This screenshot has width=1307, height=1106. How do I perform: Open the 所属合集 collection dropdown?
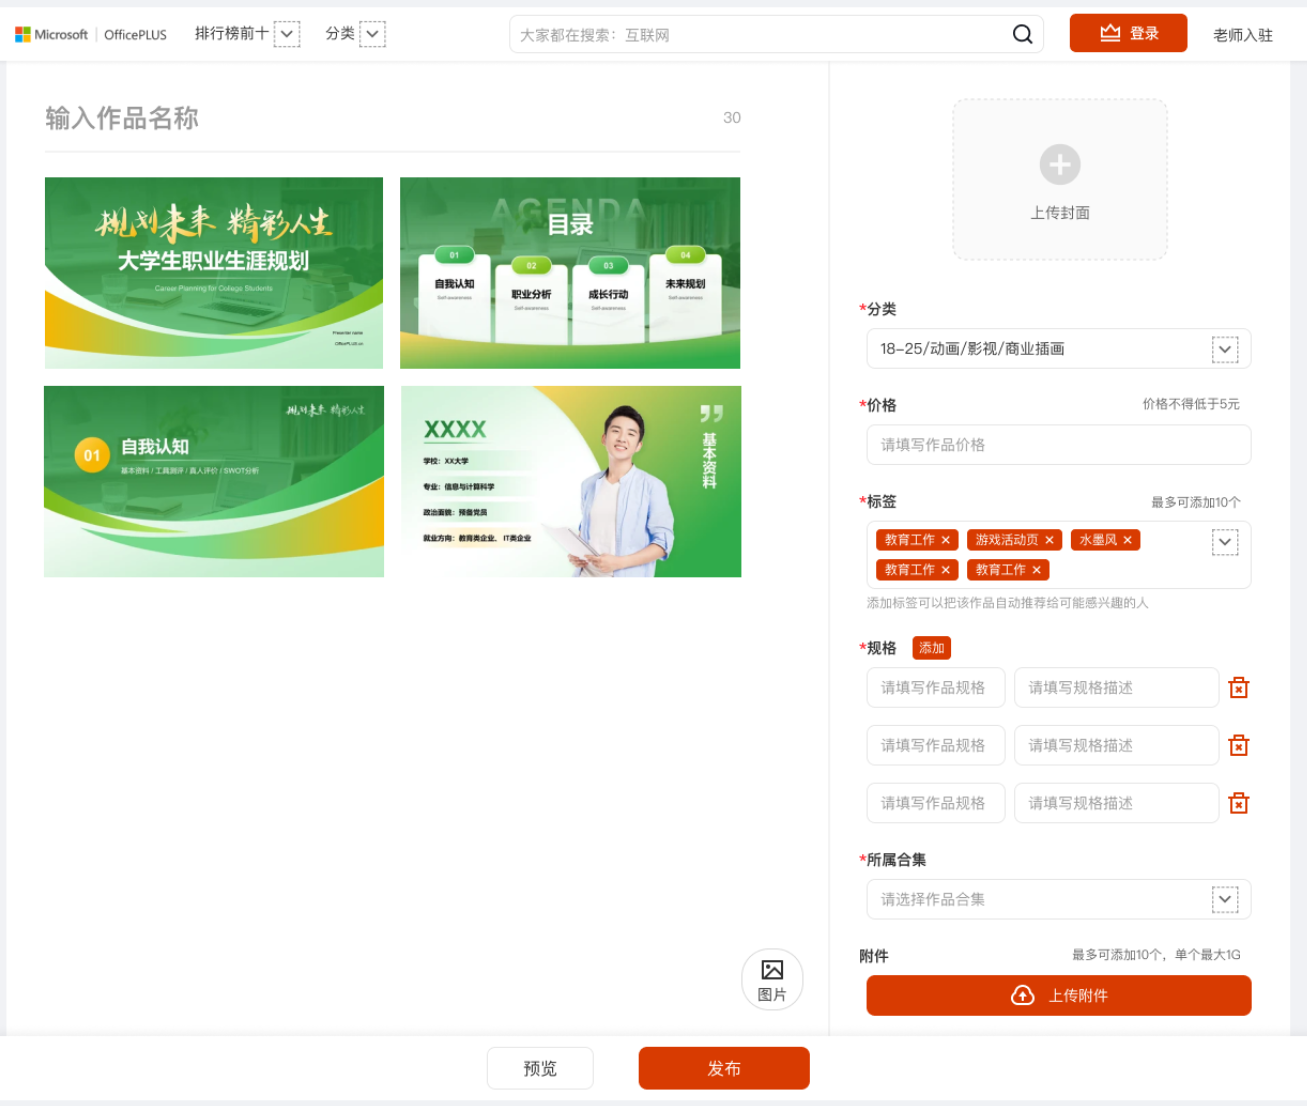coord(1224,899)
